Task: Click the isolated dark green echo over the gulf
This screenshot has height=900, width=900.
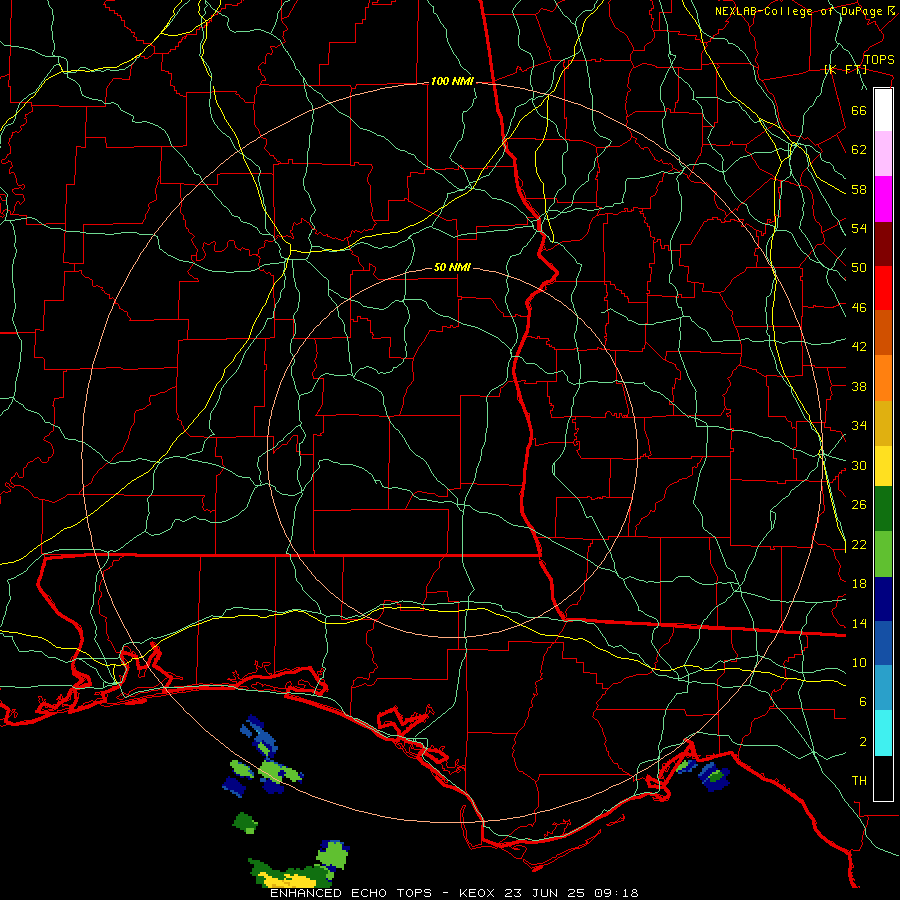Action: [x=245, y=823]
